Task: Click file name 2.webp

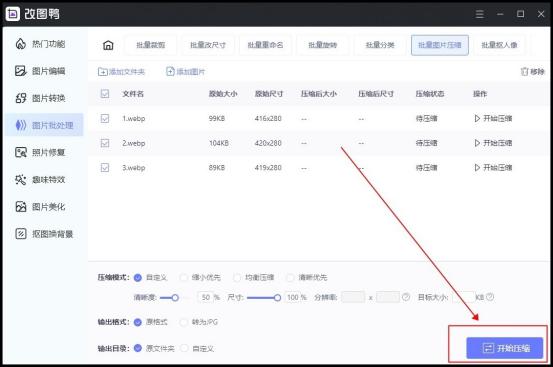Action: pos(134,143)
